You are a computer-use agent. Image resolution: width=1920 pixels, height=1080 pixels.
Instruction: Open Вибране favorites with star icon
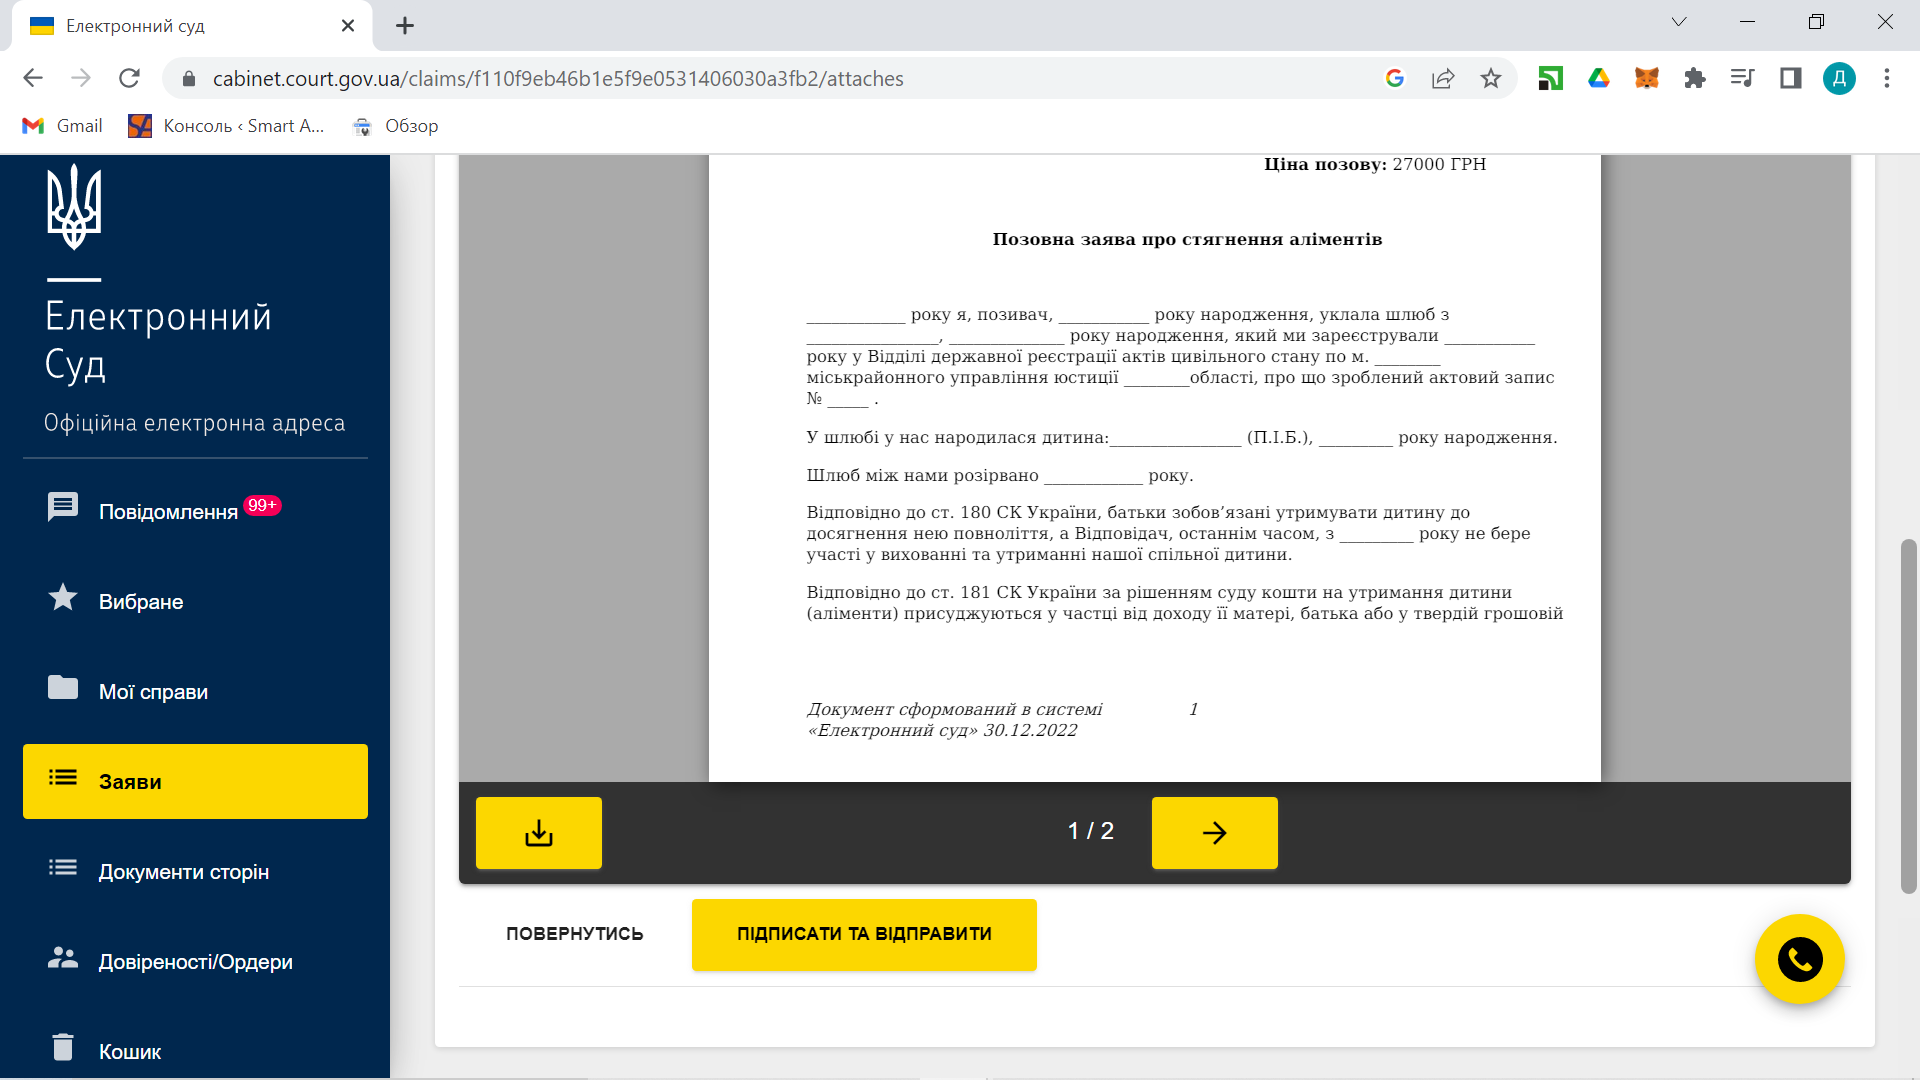click(140, 601)
